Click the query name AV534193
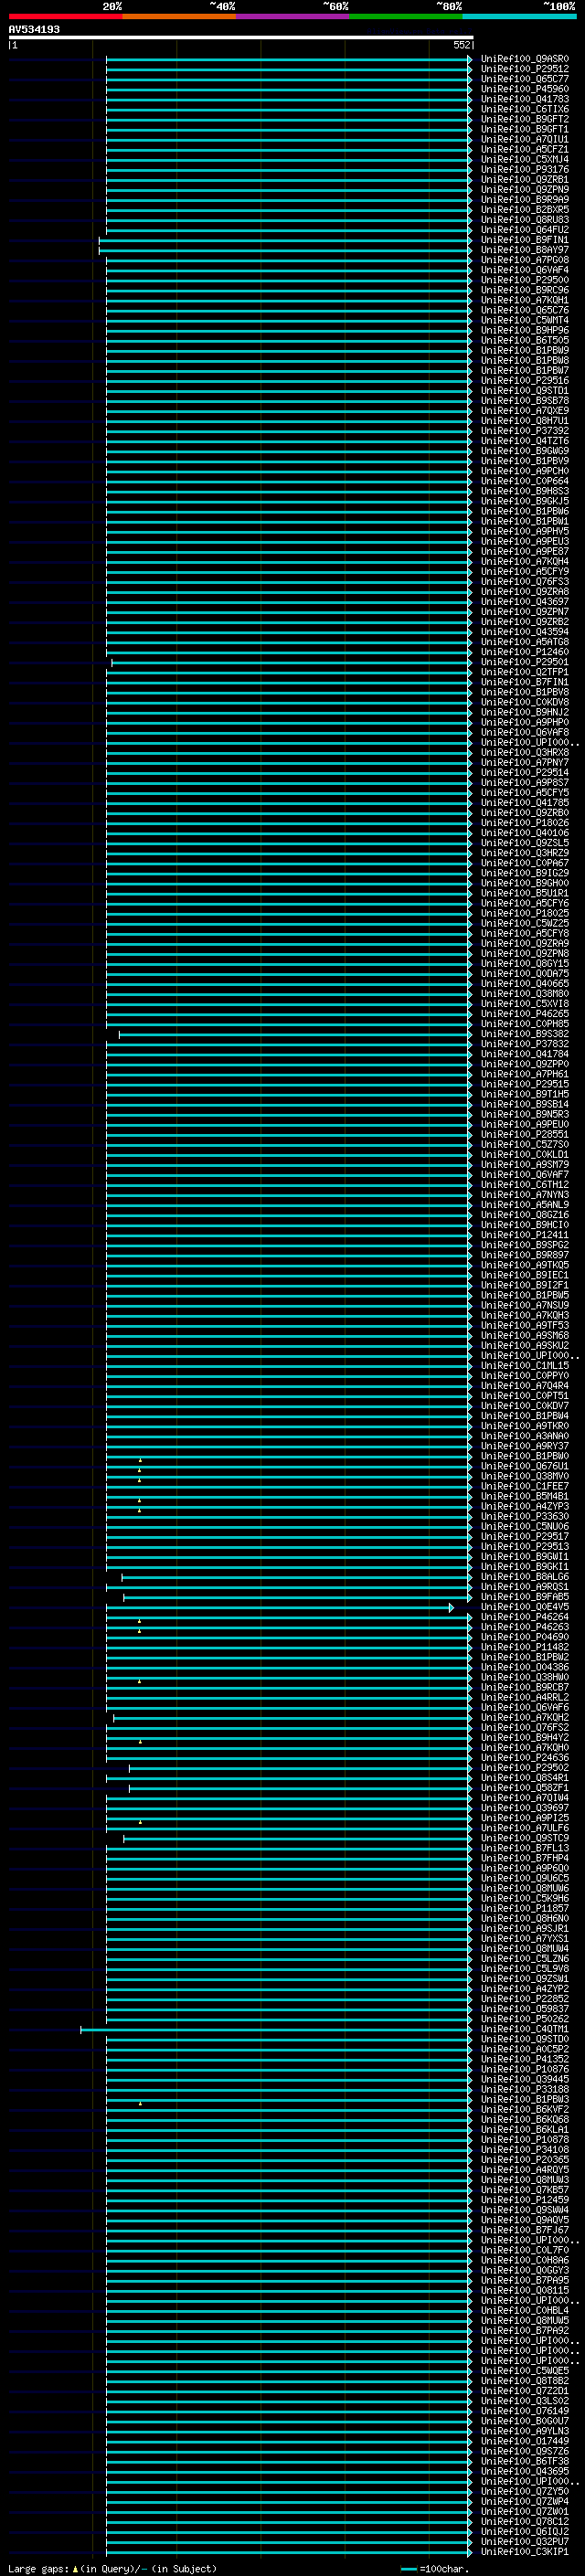 (x=34, y=29)
